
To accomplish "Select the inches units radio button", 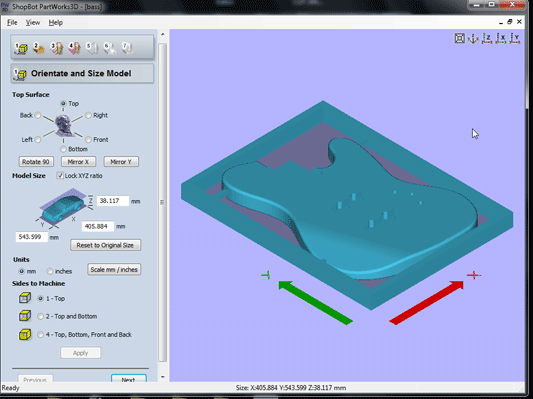I will click(50, 271).
